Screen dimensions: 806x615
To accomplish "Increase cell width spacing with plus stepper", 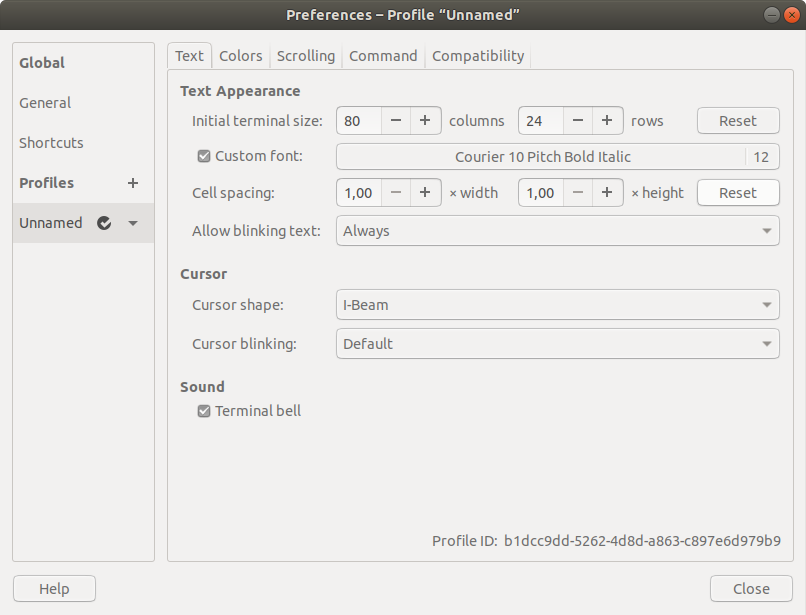I will point(424,192).
